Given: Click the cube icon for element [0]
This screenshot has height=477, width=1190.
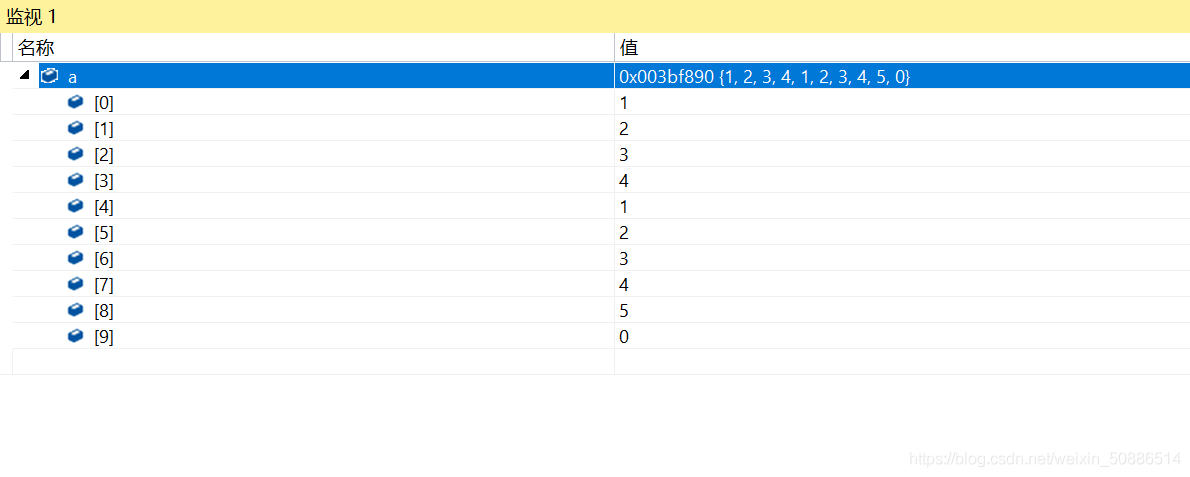Looking at the screenshot, I should (x=75, y=102).
